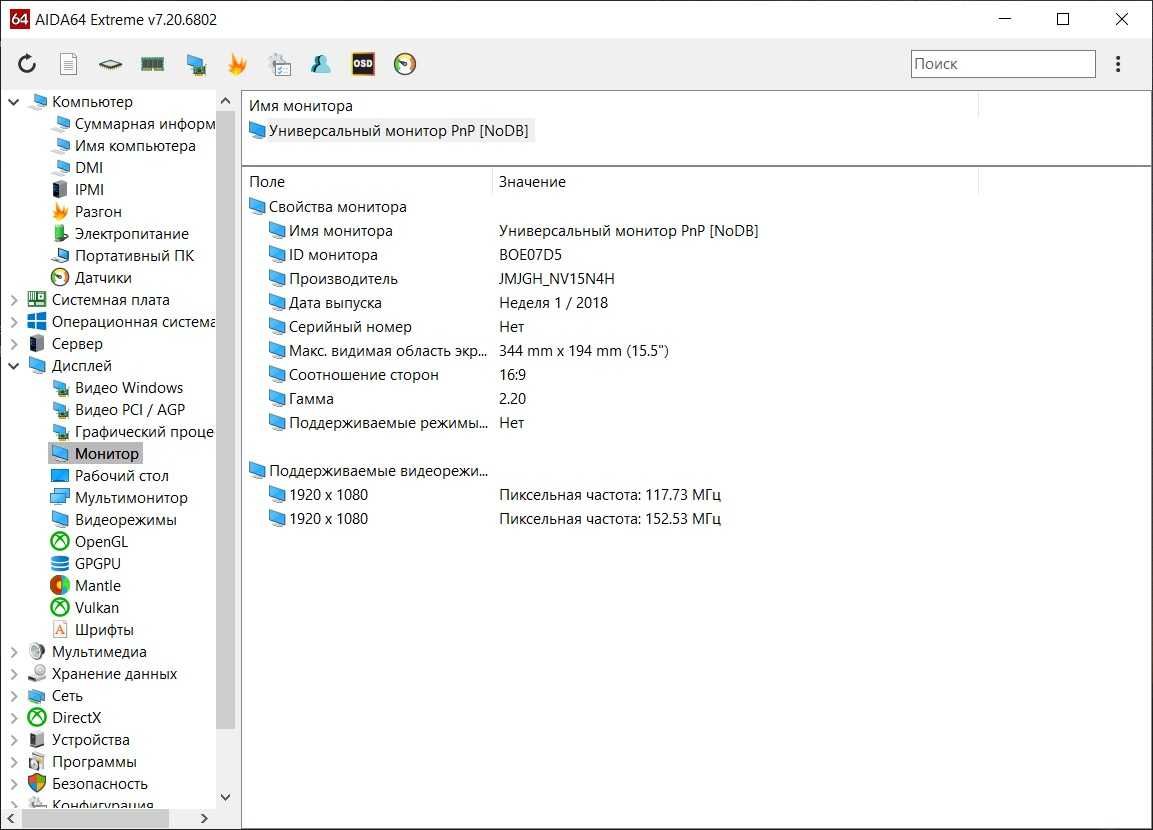The height and width of the screenshot is (830, 1153).
Task: Click the motherboard chip toolbar icon
Action: [x=110, y=65]
